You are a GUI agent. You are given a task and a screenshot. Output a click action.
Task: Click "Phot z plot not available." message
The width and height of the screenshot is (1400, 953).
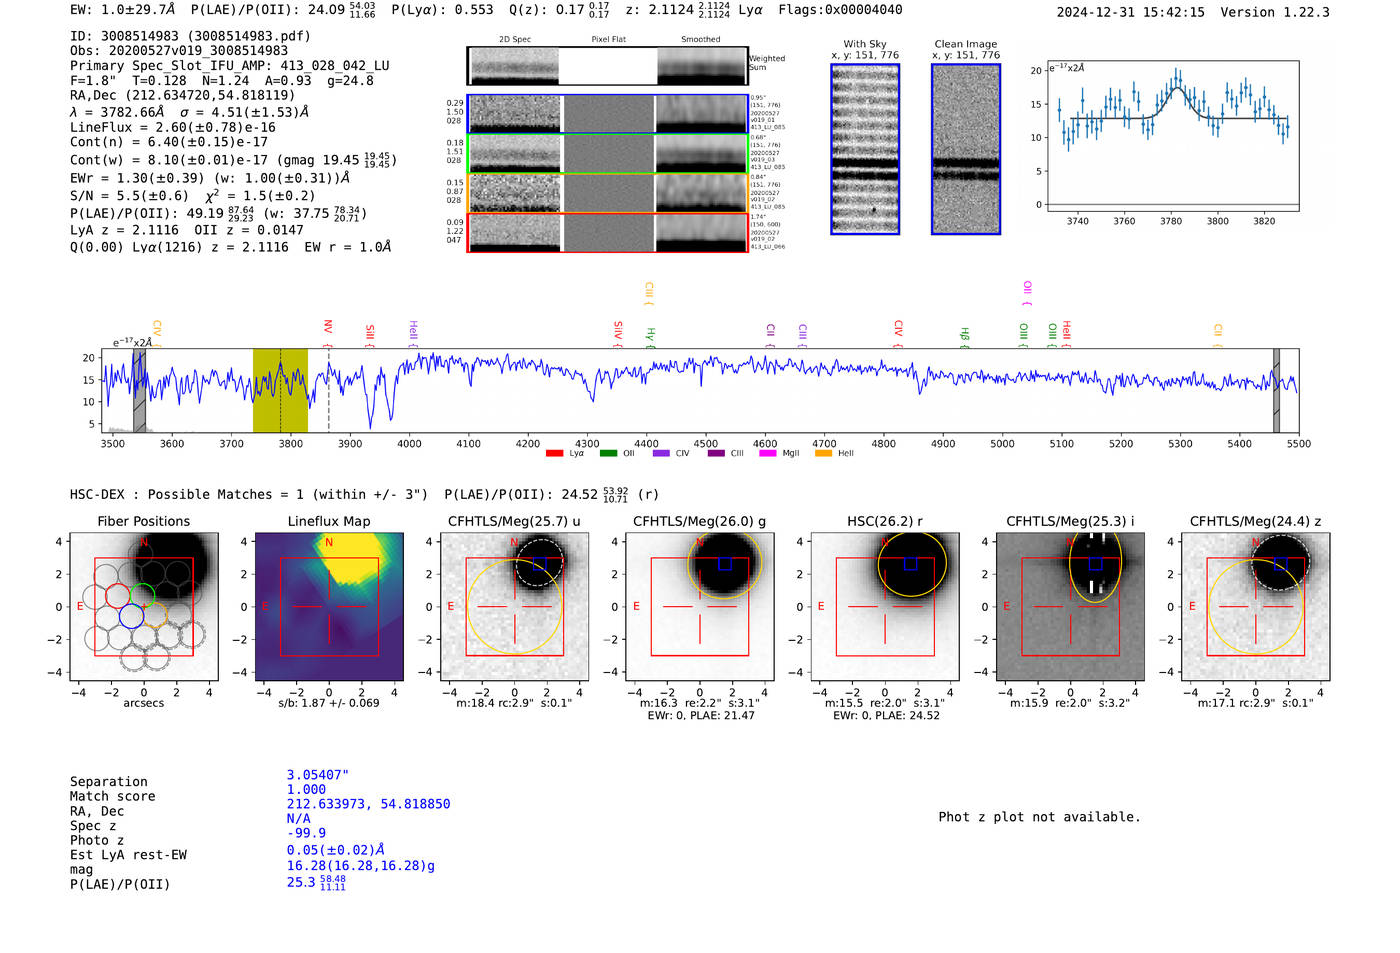coord(1039,817)
